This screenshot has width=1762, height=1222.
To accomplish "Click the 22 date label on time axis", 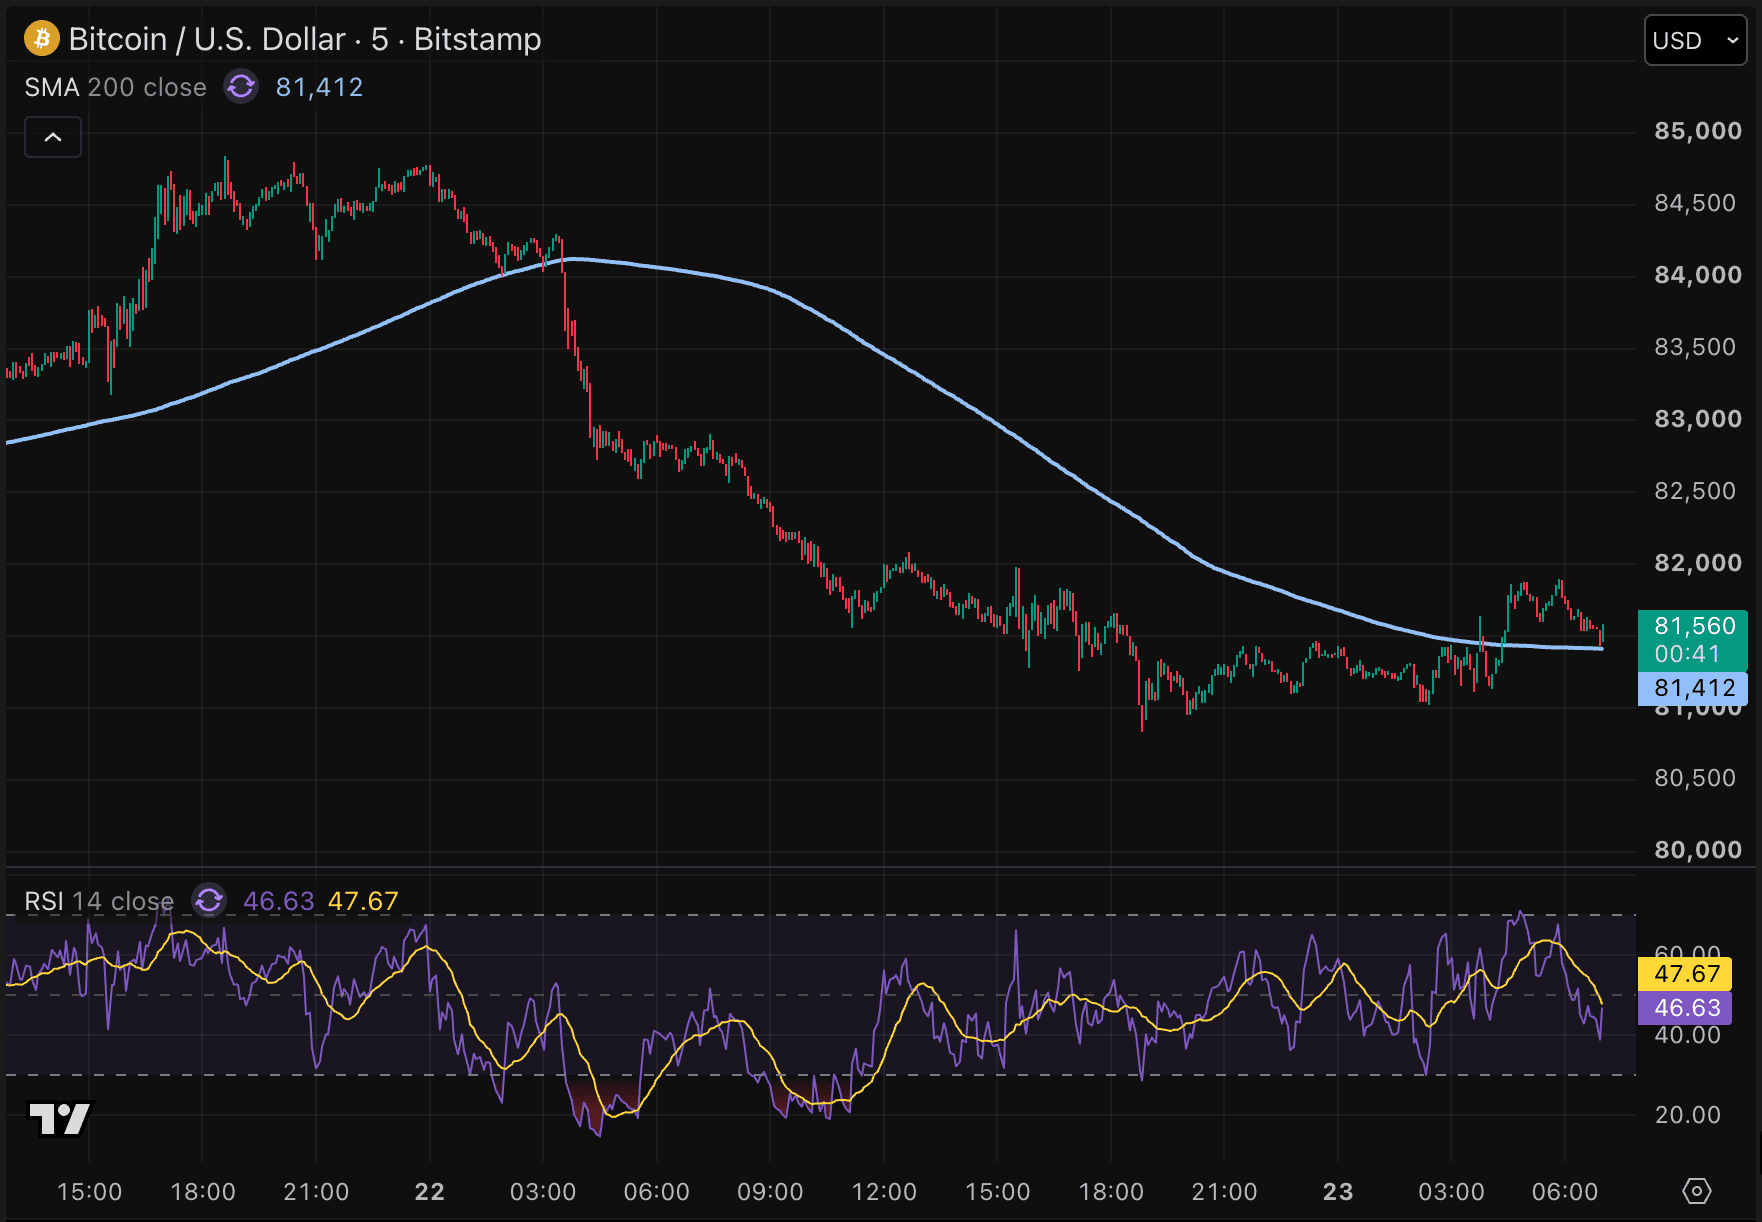I will [x=430, y=1192].
